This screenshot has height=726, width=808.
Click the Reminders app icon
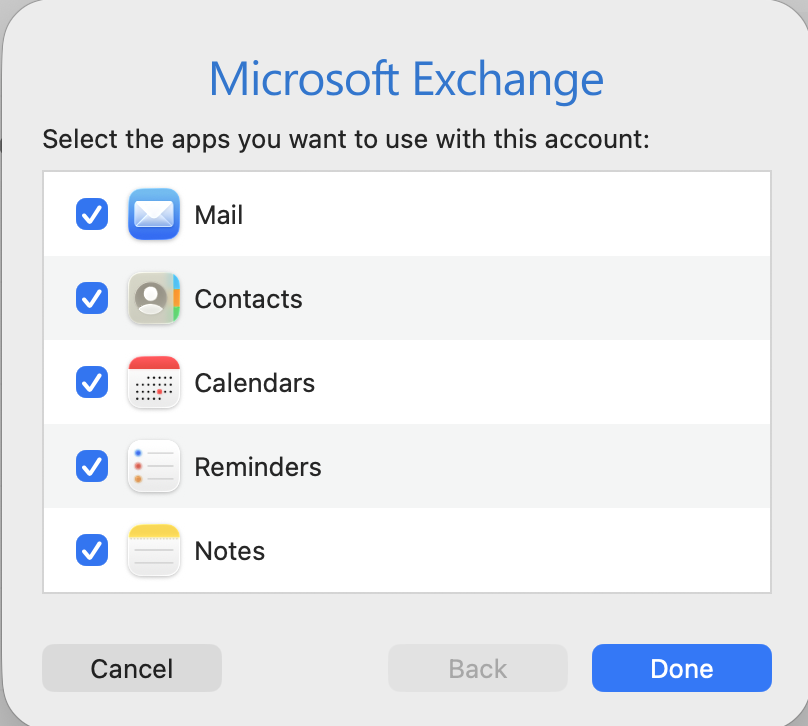[154, 467]
